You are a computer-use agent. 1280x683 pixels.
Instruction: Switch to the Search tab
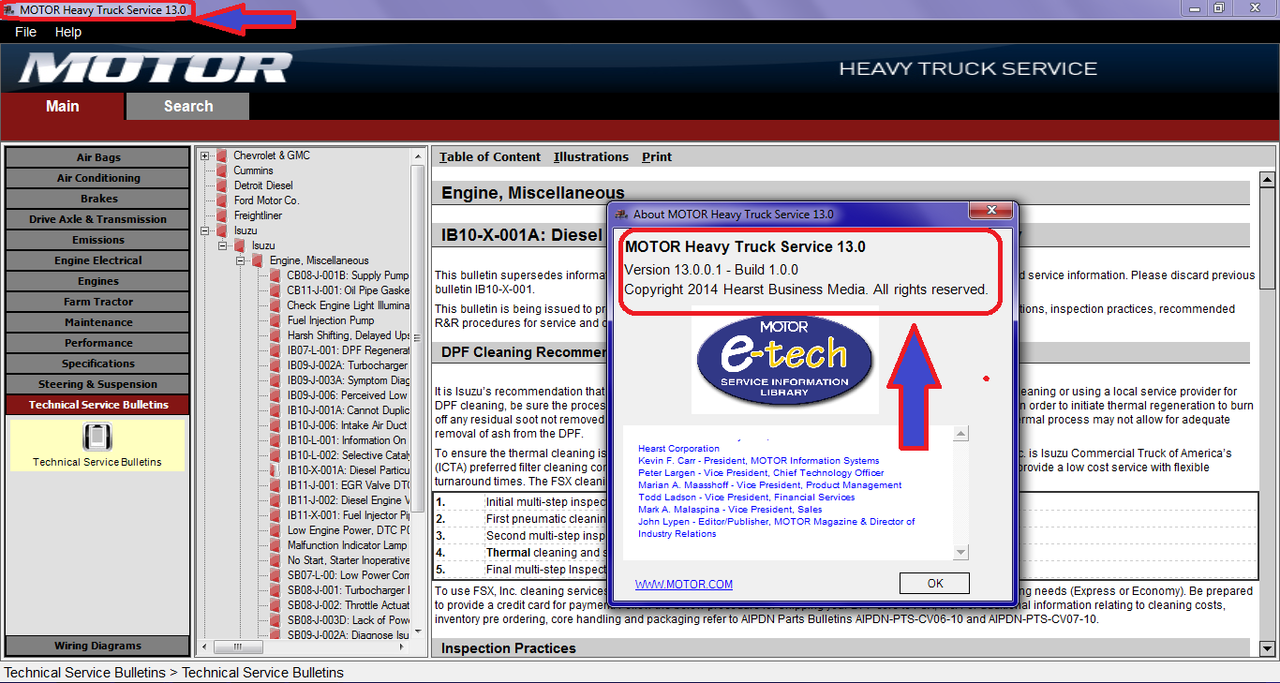point(188,106)
